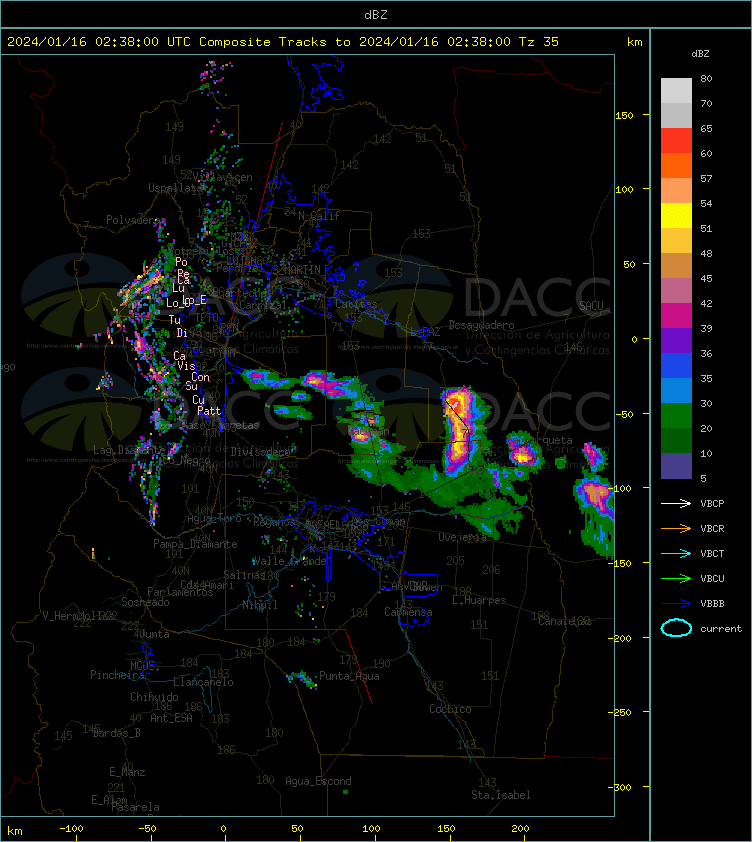This screenshot has height=842, width=752.
Task: Click the green VBCU arrow in legend
Action: click(x=676, y=578)
